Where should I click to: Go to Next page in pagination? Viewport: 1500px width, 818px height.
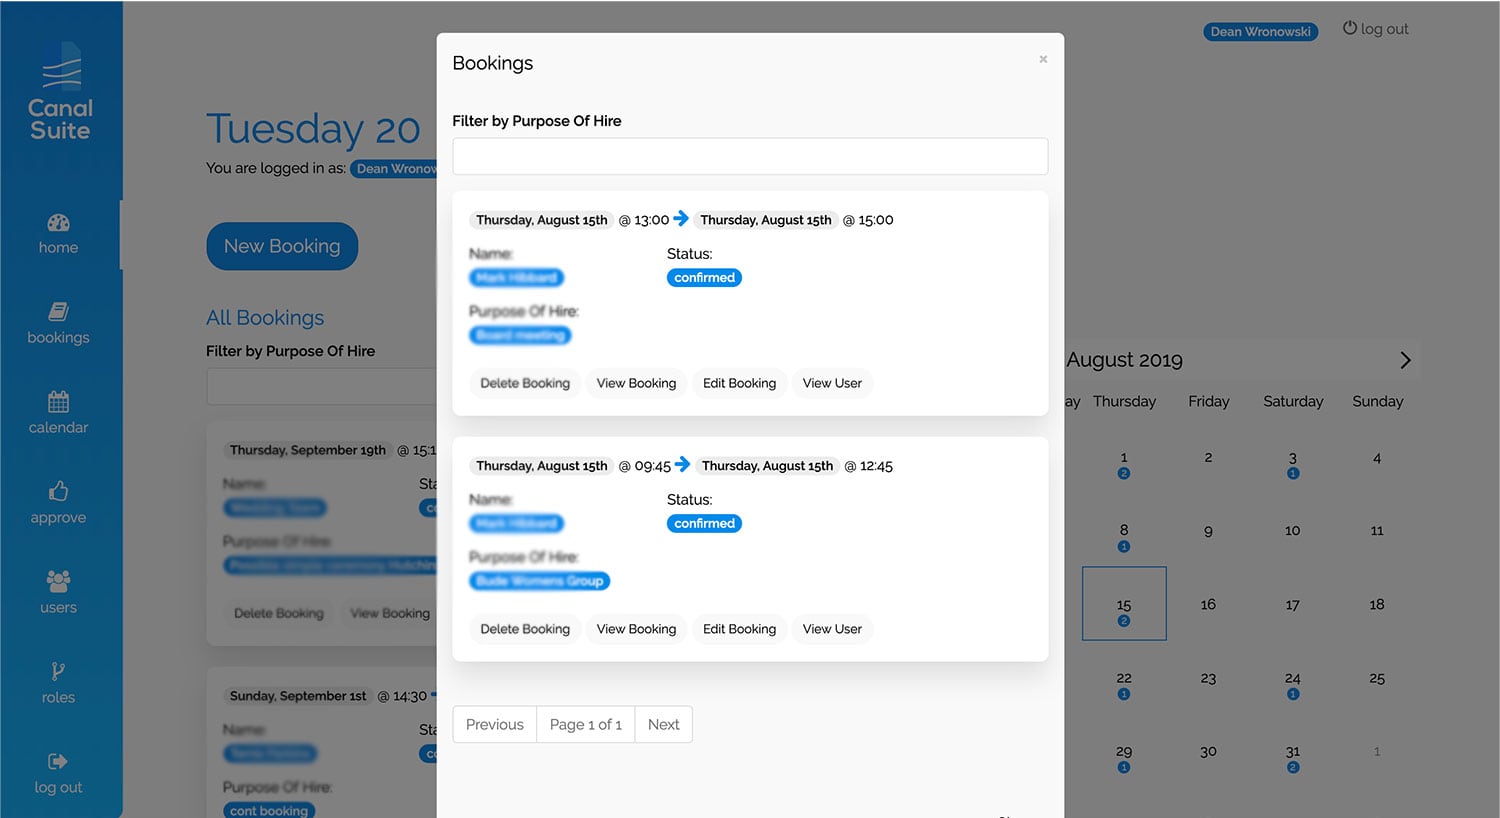(663, 724)
